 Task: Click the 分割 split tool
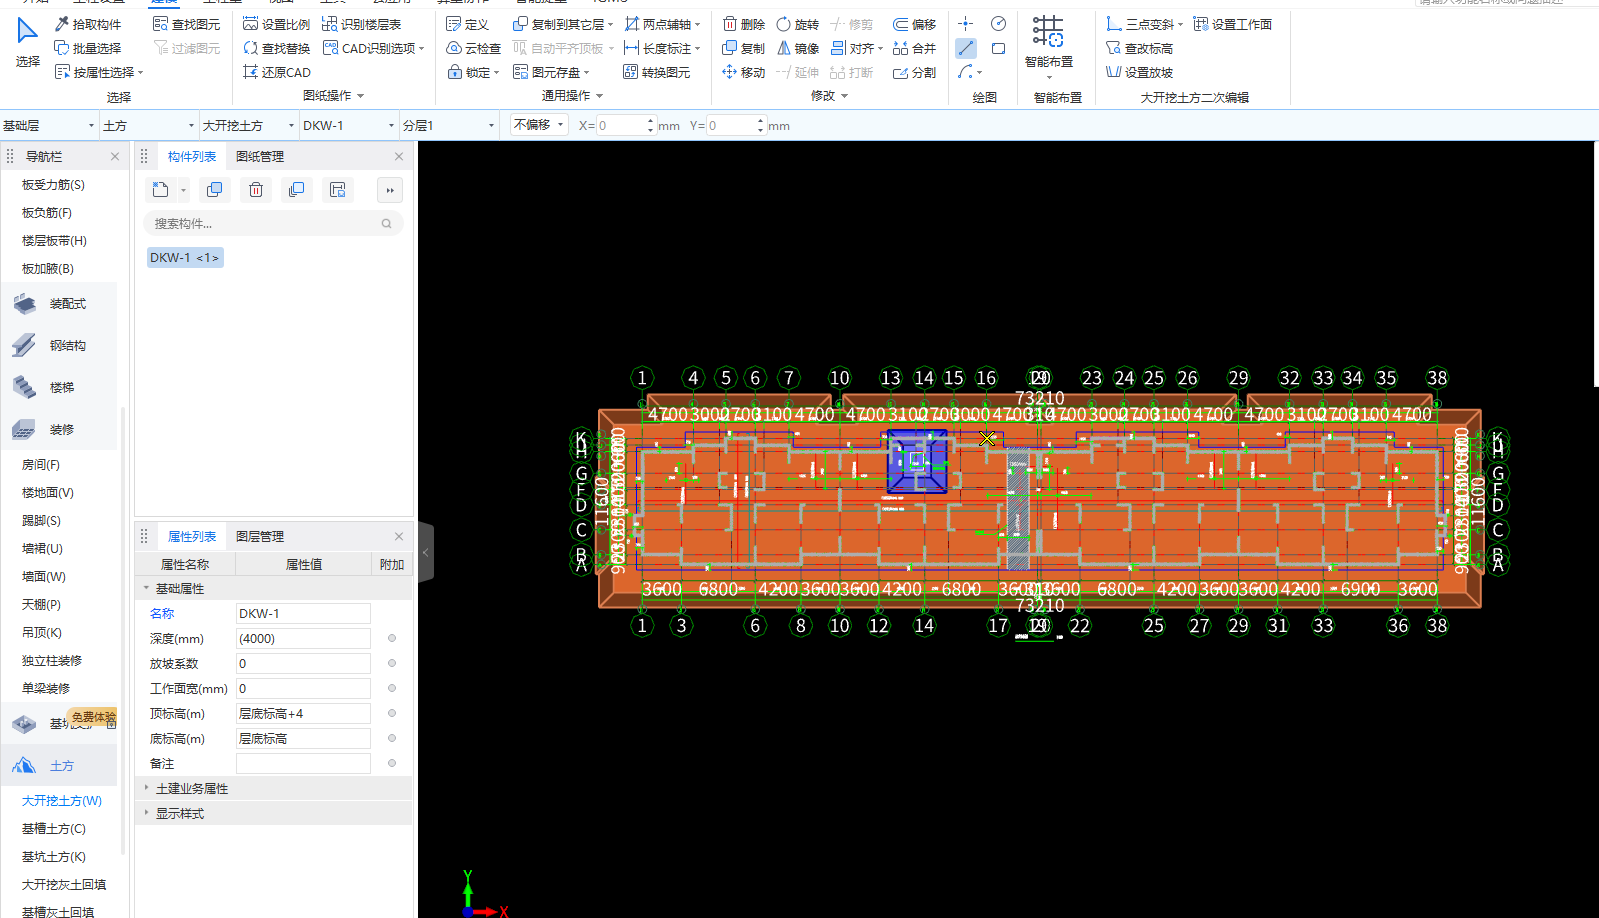(x=914, y=72)
